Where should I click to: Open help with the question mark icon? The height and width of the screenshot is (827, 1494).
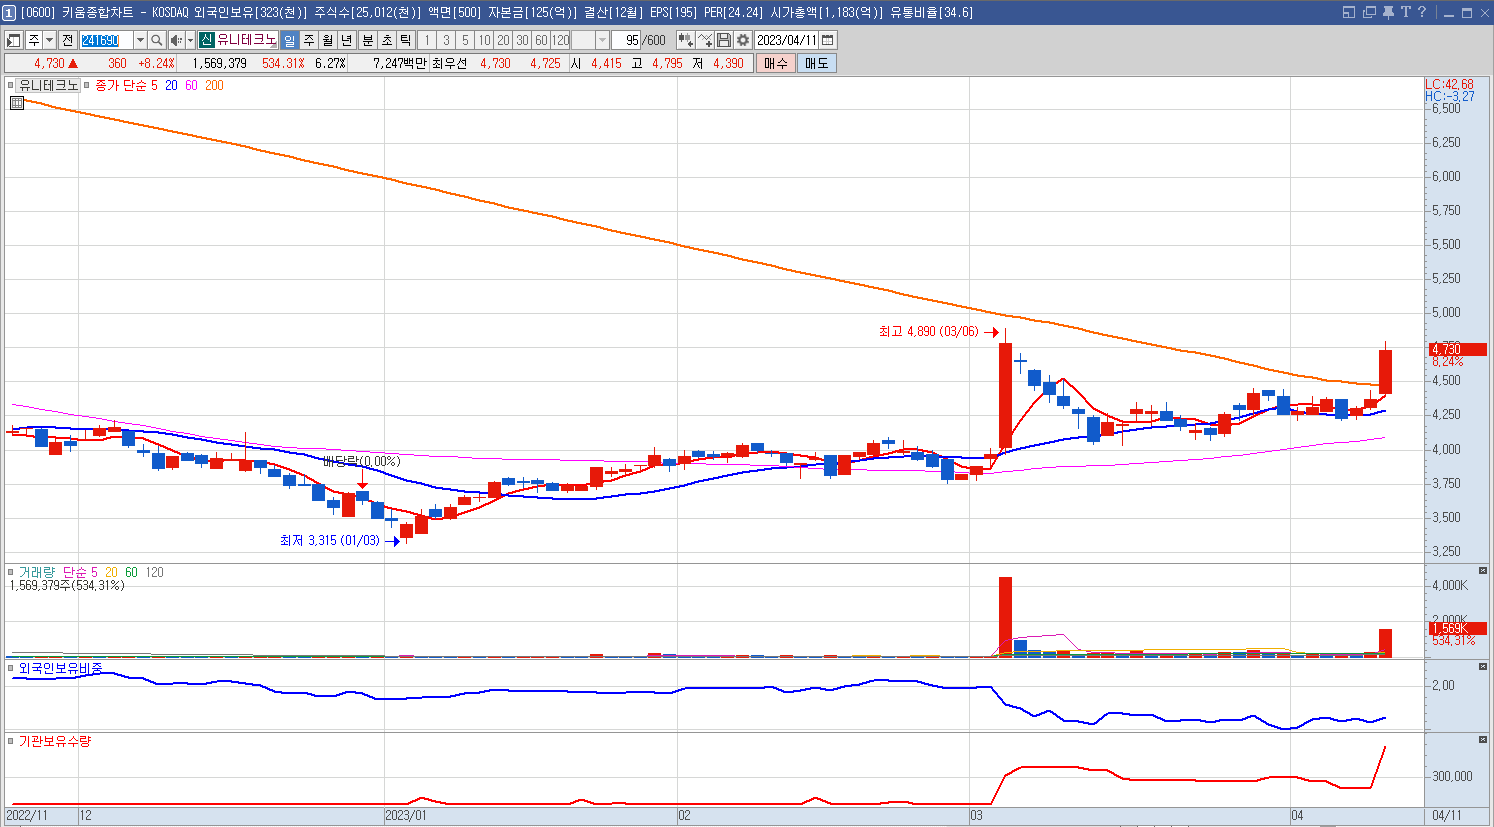1422,12
